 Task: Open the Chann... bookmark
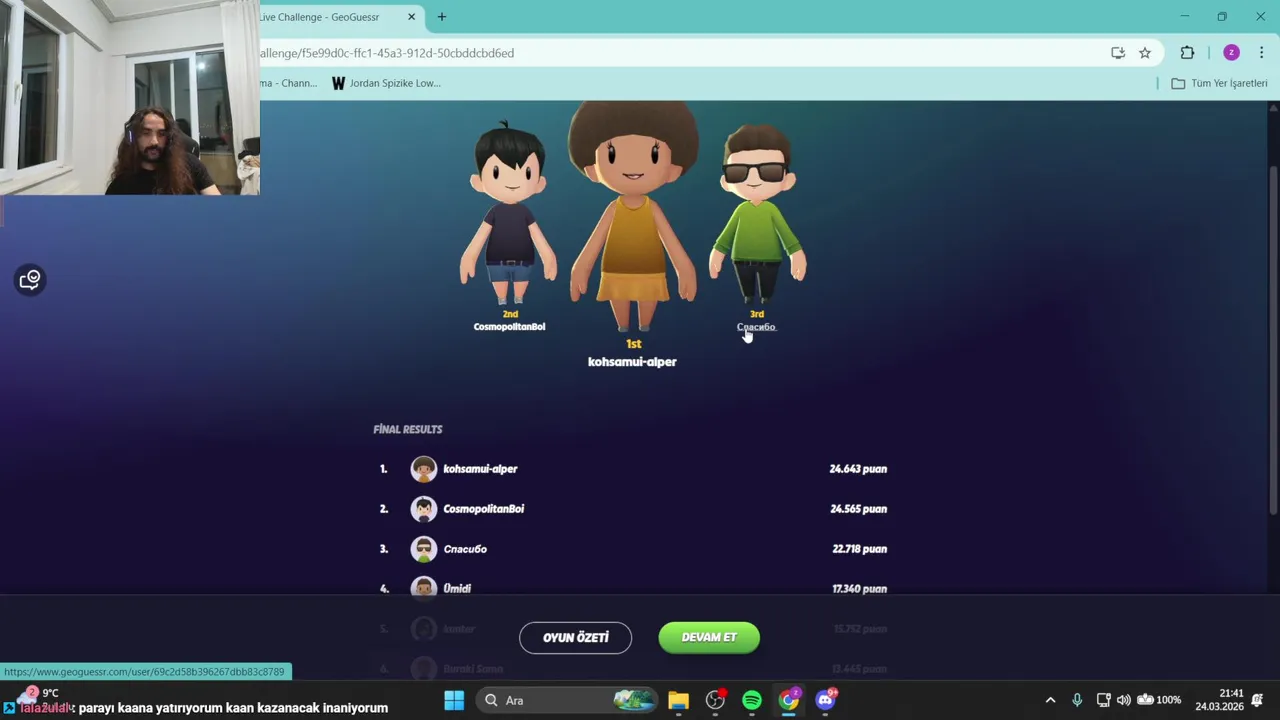pos(289,83)
